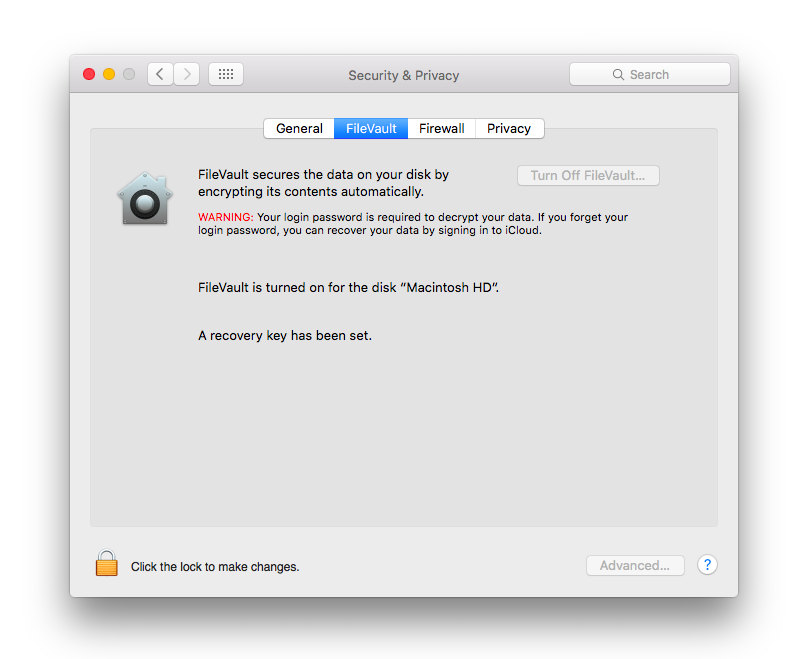Click the FileVault house safe icon

point(145,198)
